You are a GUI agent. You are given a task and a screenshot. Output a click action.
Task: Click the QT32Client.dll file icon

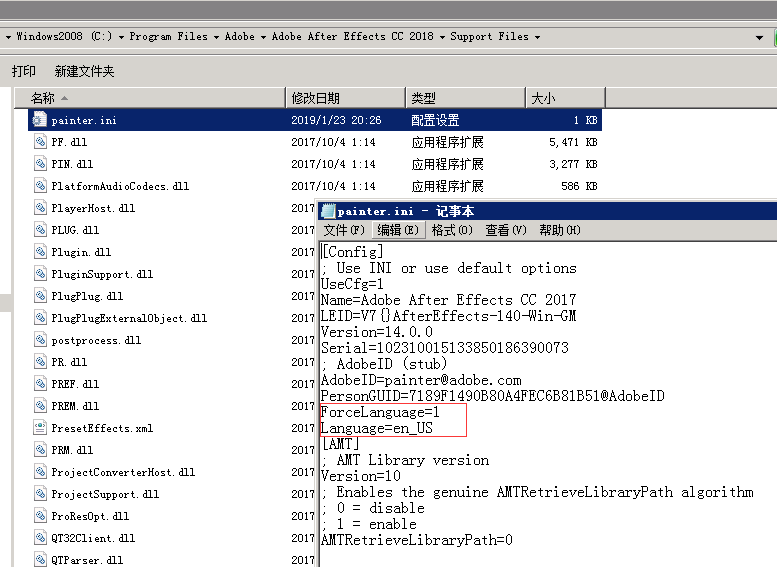(x=39, y=538)
